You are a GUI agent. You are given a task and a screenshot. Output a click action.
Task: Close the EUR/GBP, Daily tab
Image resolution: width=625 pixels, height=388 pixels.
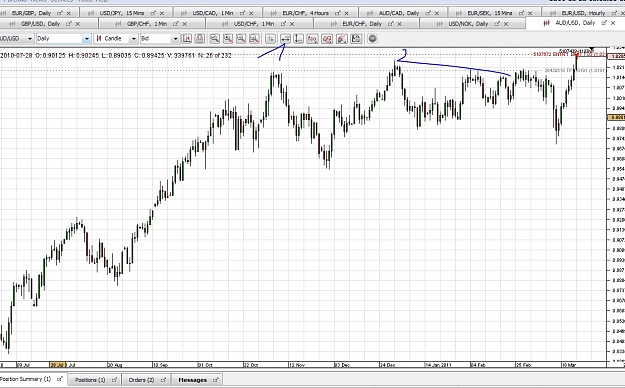[69, 13]
